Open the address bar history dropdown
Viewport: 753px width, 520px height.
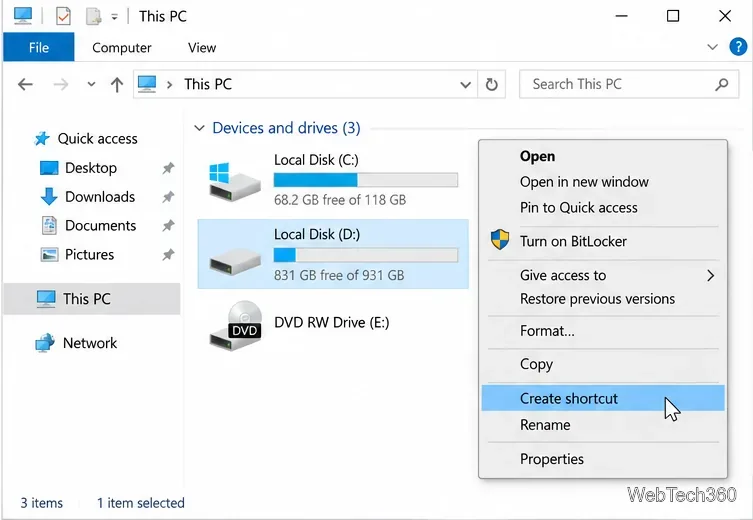tap(465, 85)
